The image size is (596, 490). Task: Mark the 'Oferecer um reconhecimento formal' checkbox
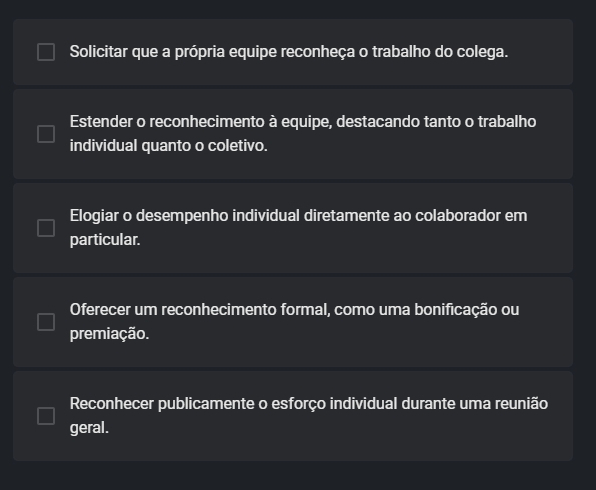tap(46, 322)
